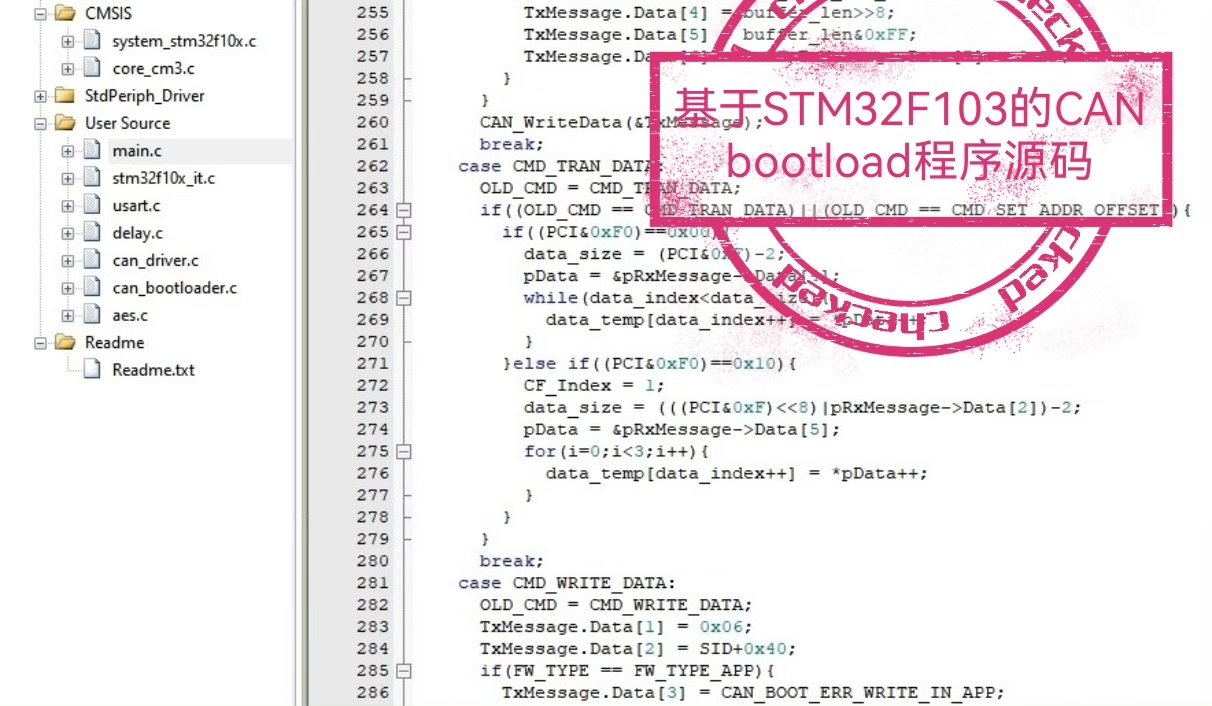Image resolution: width=1212 pixels, height=706 pixels.
Task: Click 'pData = &pRxMessage->Data[5];' line
Action: pyautogui.click(x=682, y=429)
